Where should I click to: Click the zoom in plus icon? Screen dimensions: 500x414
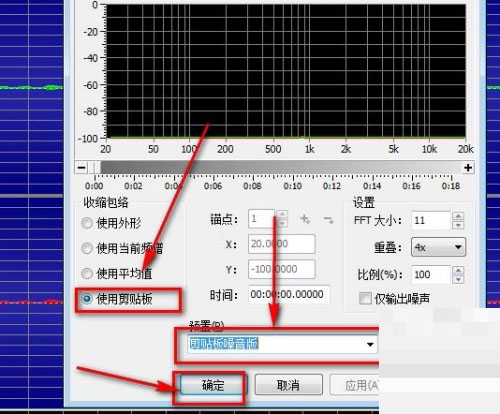pyautogui.click(x=468, y=167)
